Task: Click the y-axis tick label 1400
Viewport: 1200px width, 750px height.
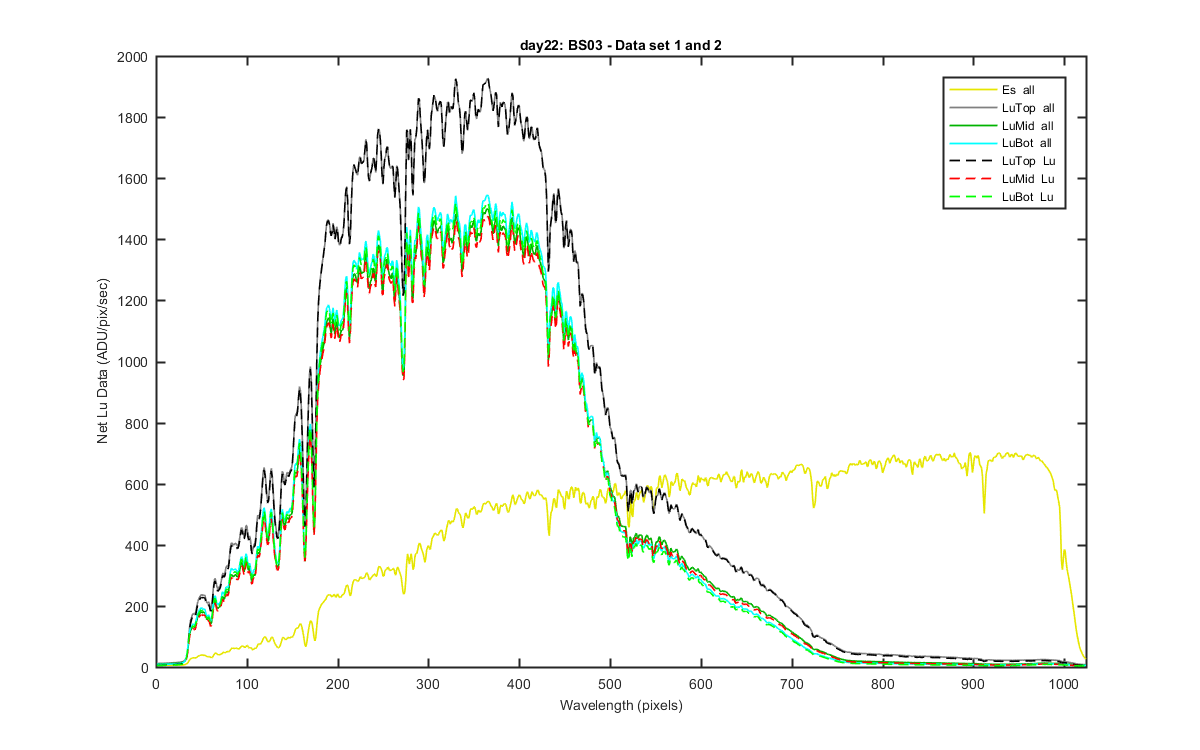Action: [x=133, y=241]
